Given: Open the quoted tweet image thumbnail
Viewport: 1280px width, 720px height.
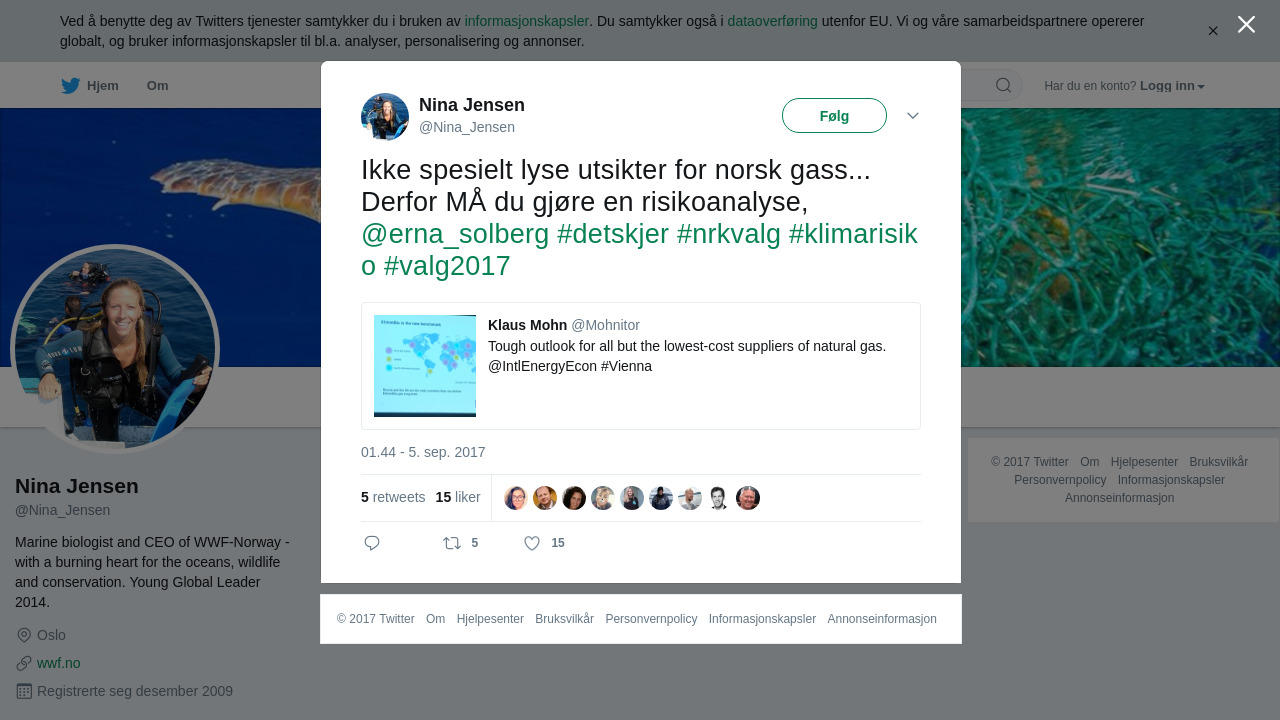Looking at the screenshot, I should click(x=425, y=366).
